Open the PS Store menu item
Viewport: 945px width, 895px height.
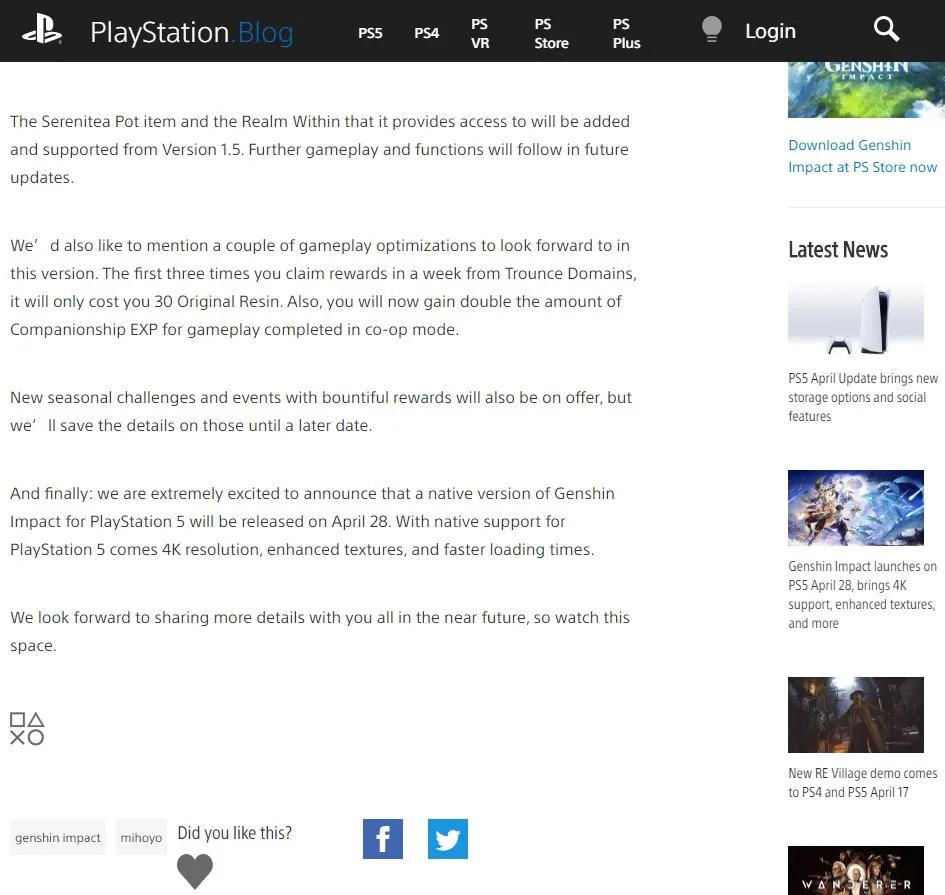tap(551, 33)
